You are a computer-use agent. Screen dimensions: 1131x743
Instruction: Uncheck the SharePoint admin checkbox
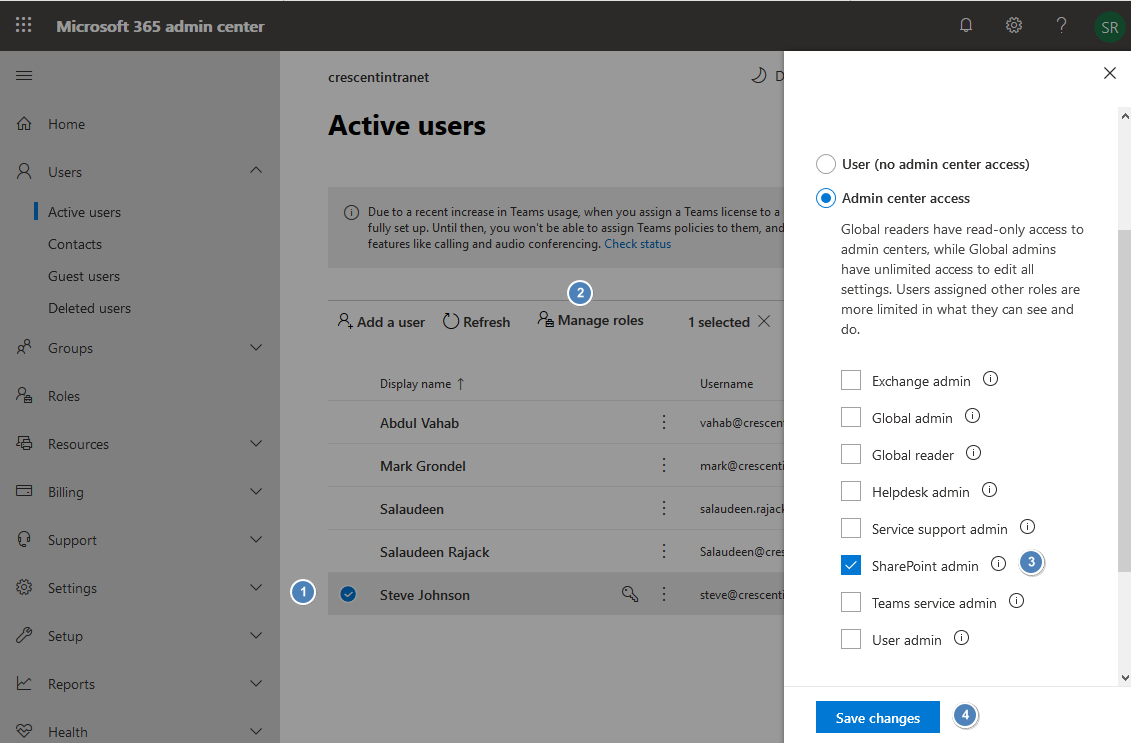(x=851, y=565)
